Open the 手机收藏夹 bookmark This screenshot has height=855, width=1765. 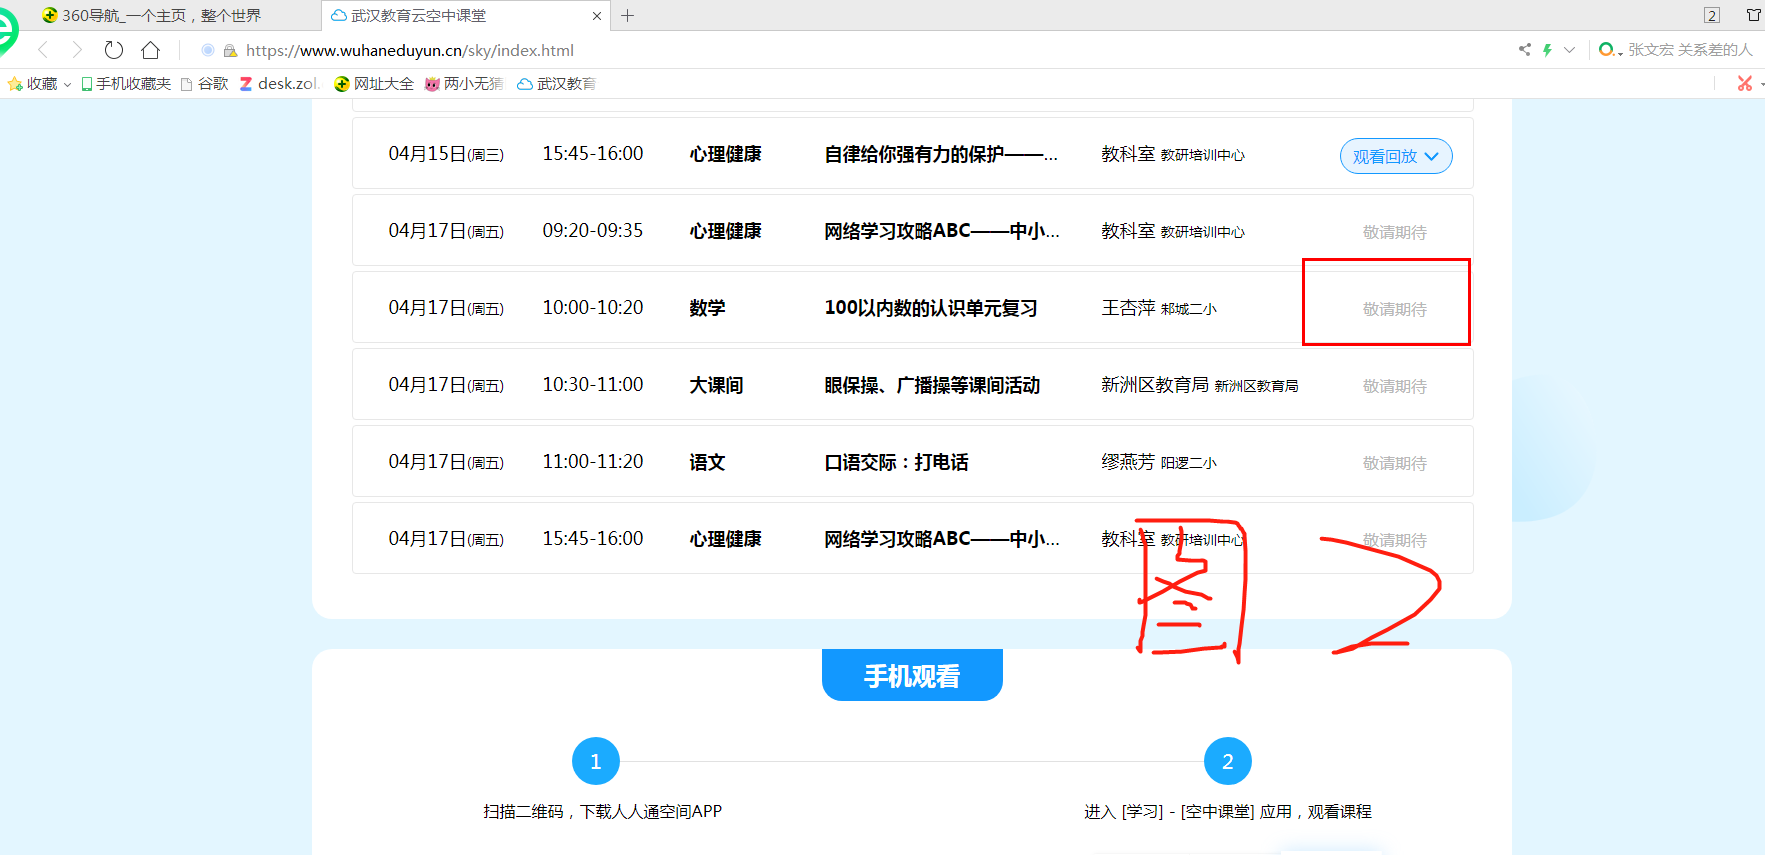tap(126, 84)
